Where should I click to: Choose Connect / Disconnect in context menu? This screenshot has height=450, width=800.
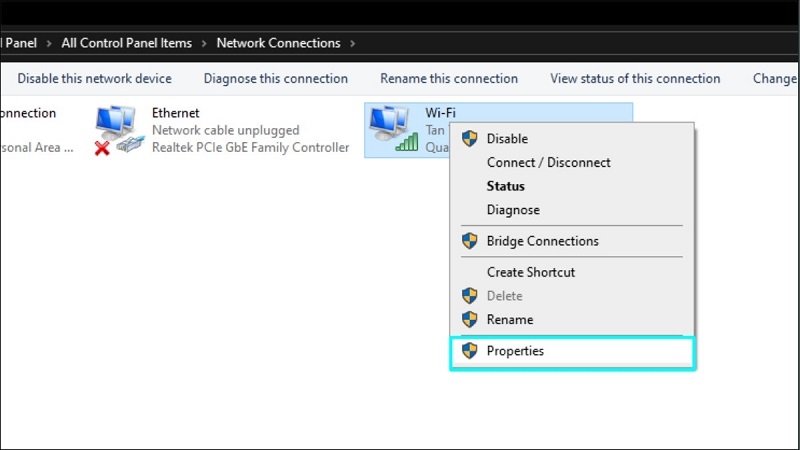pos(548,162)
